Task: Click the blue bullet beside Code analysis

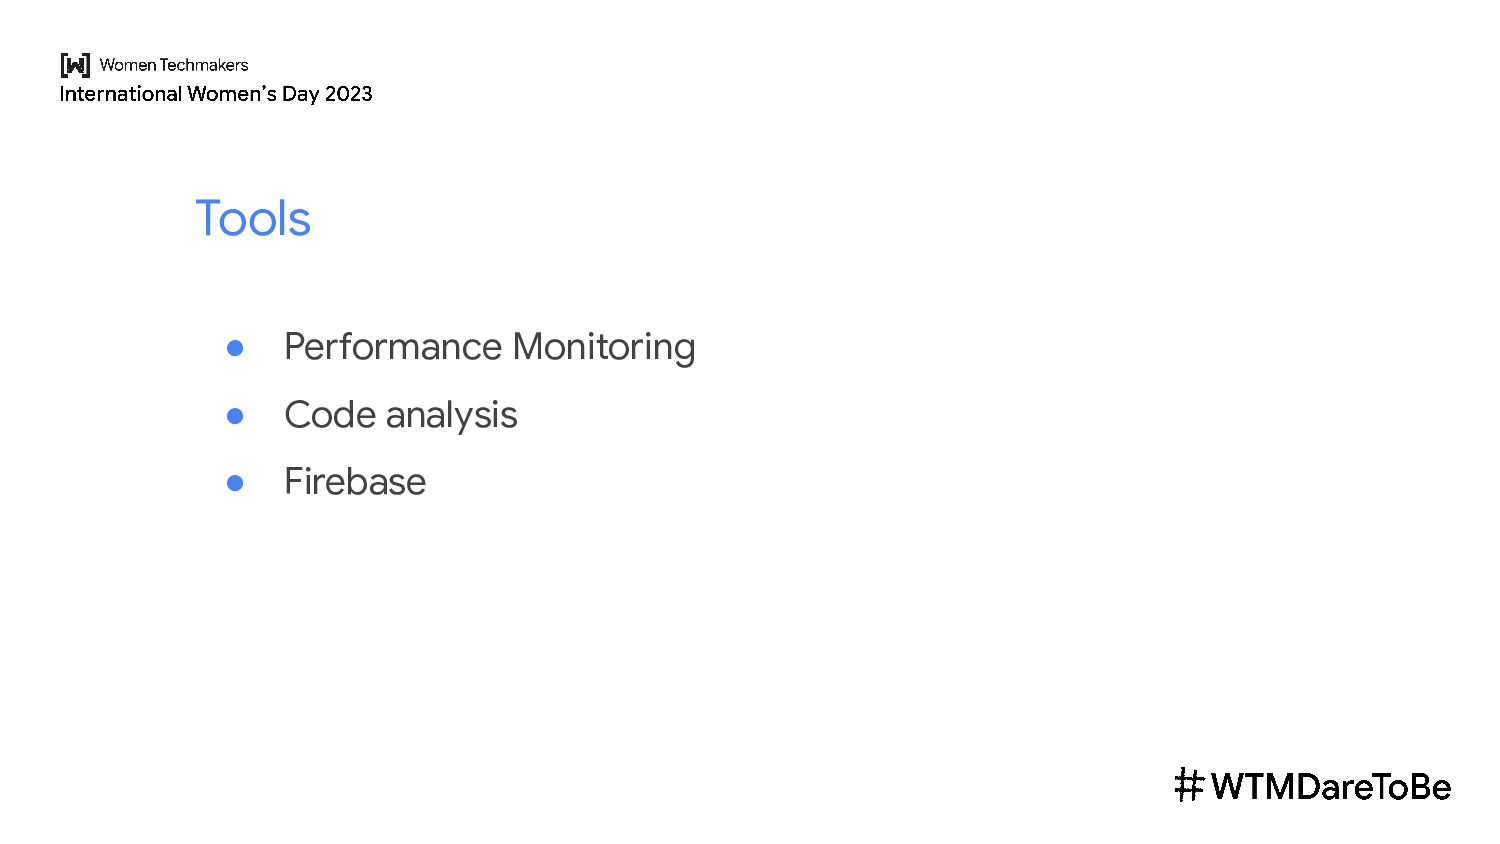Action: (235, 416)
